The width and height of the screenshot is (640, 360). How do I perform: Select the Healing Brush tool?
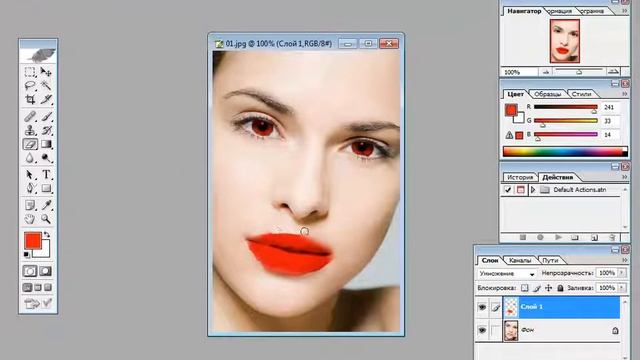click(30, 117)
